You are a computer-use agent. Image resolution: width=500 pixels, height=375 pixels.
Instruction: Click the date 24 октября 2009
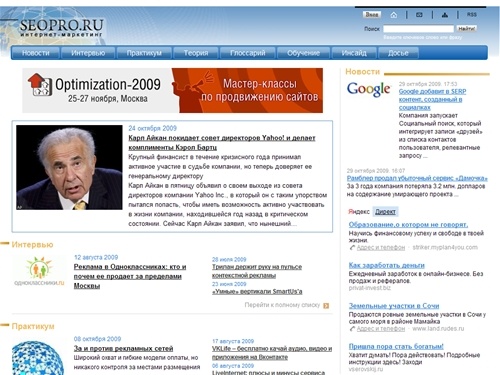click(x=152, y=128)
